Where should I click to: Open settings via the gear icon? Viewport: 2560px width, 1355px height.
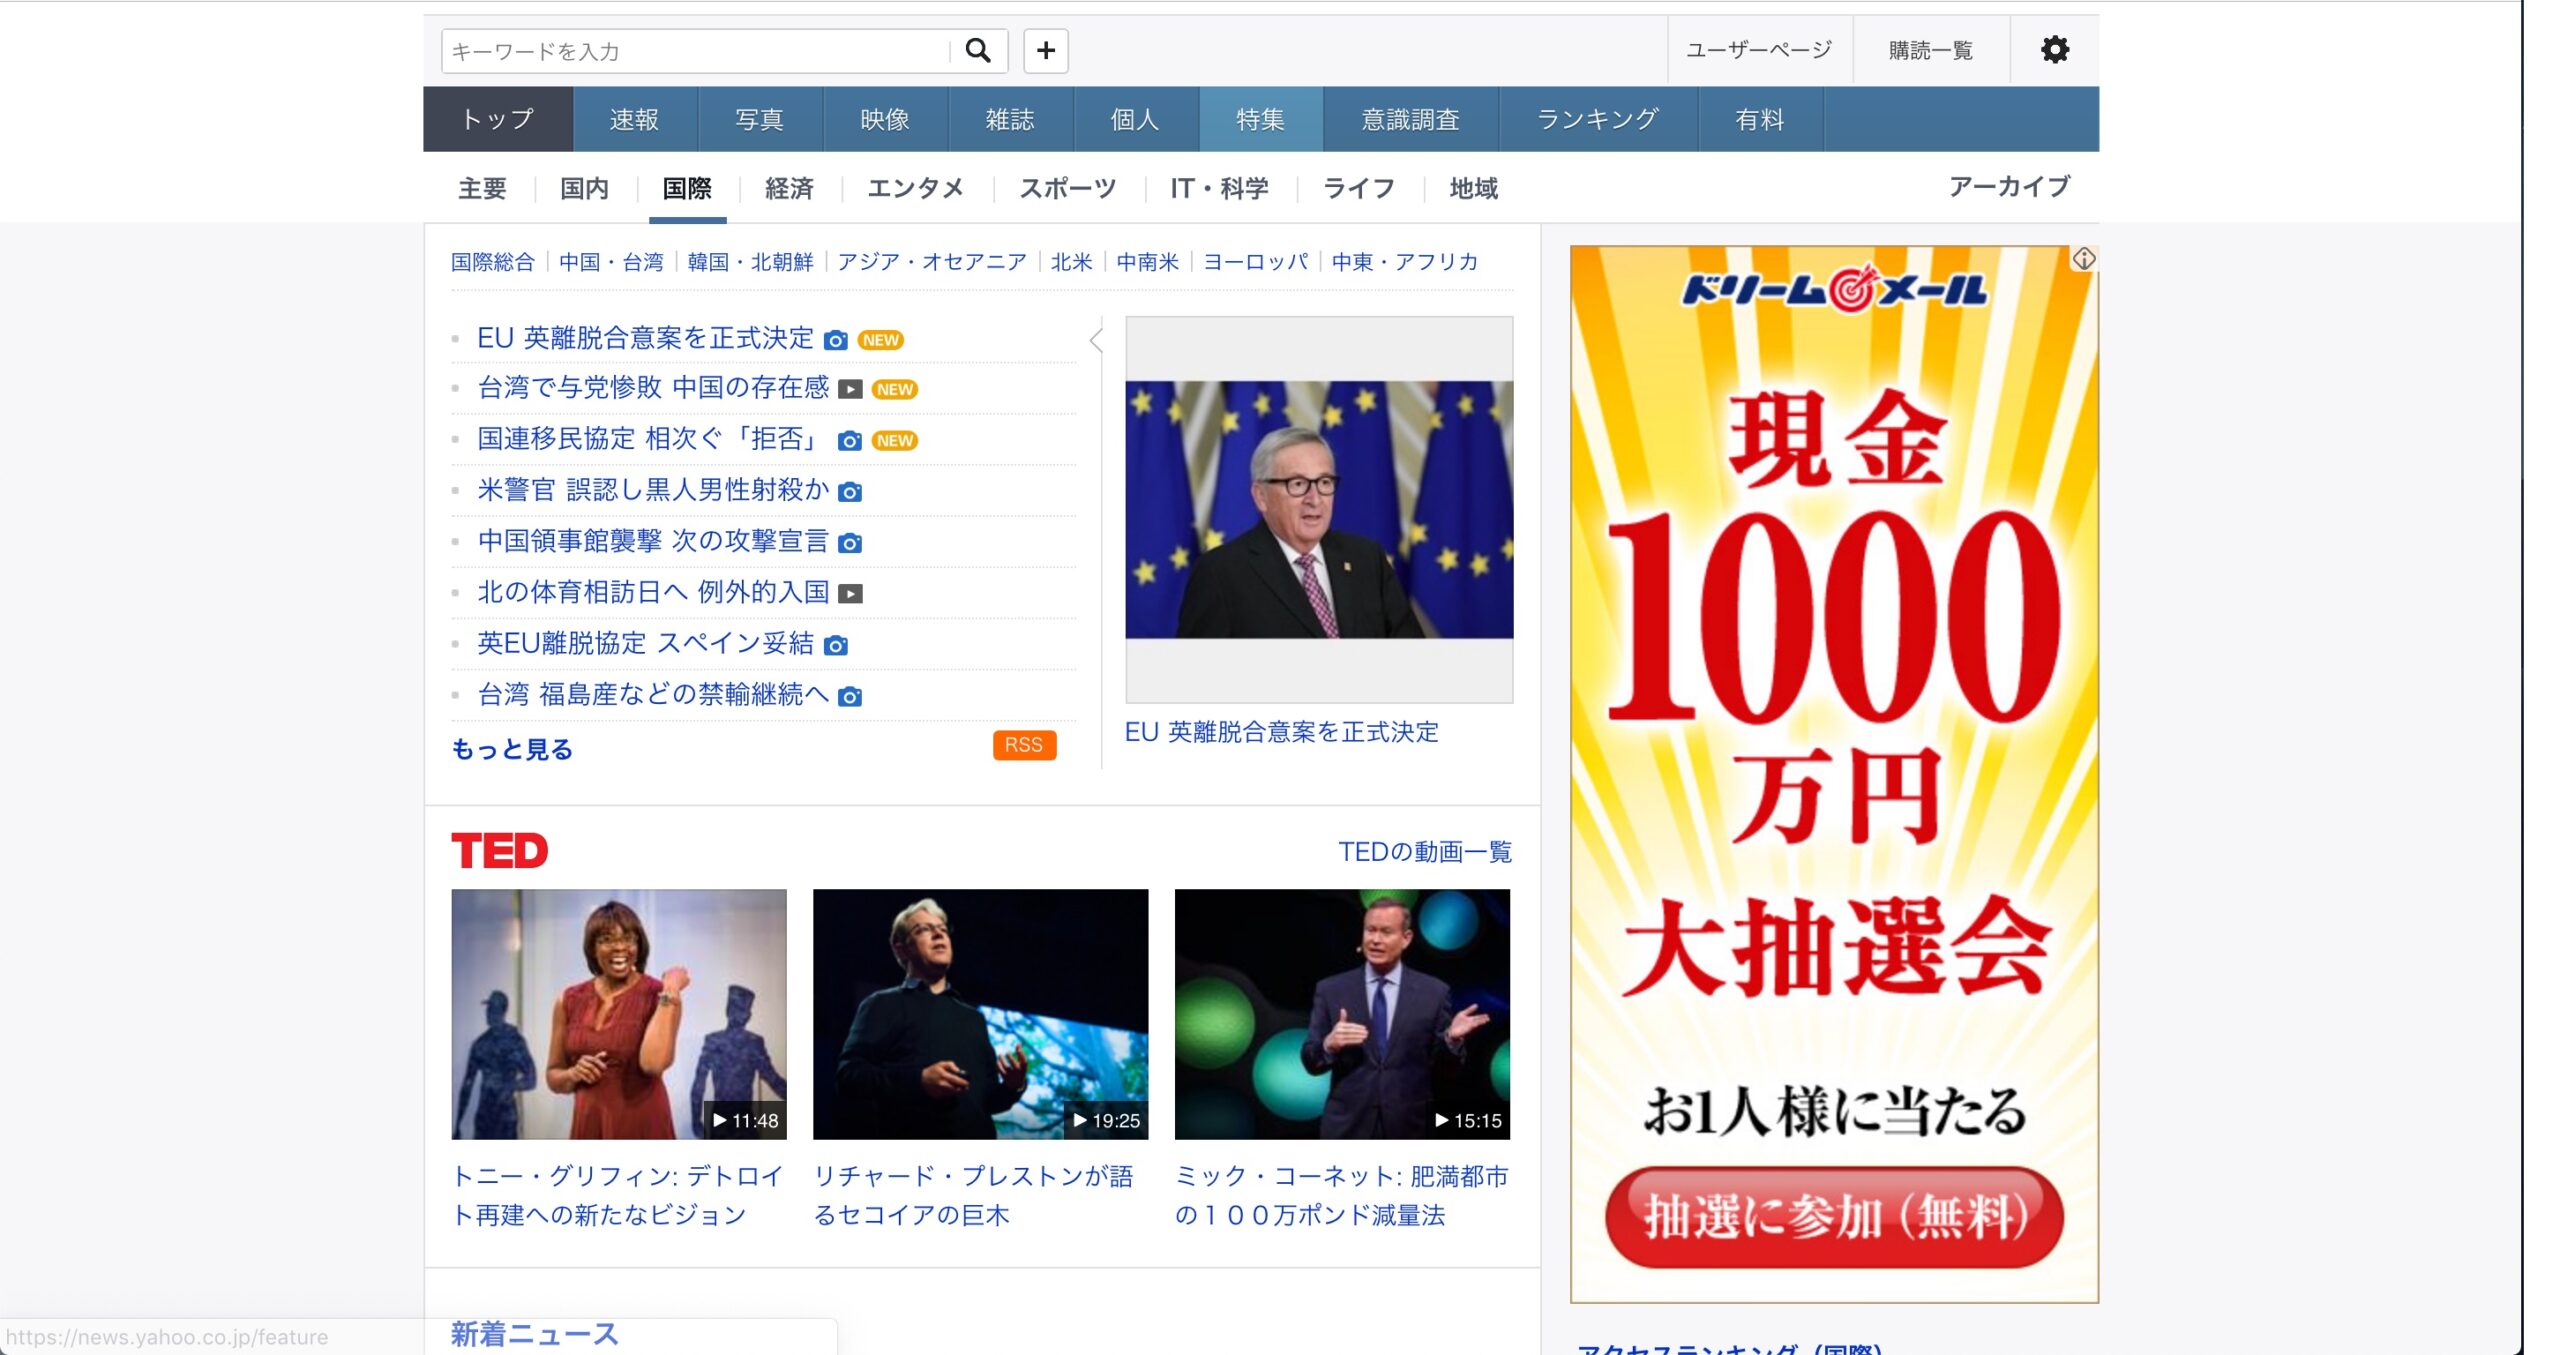click(2054, 50)
